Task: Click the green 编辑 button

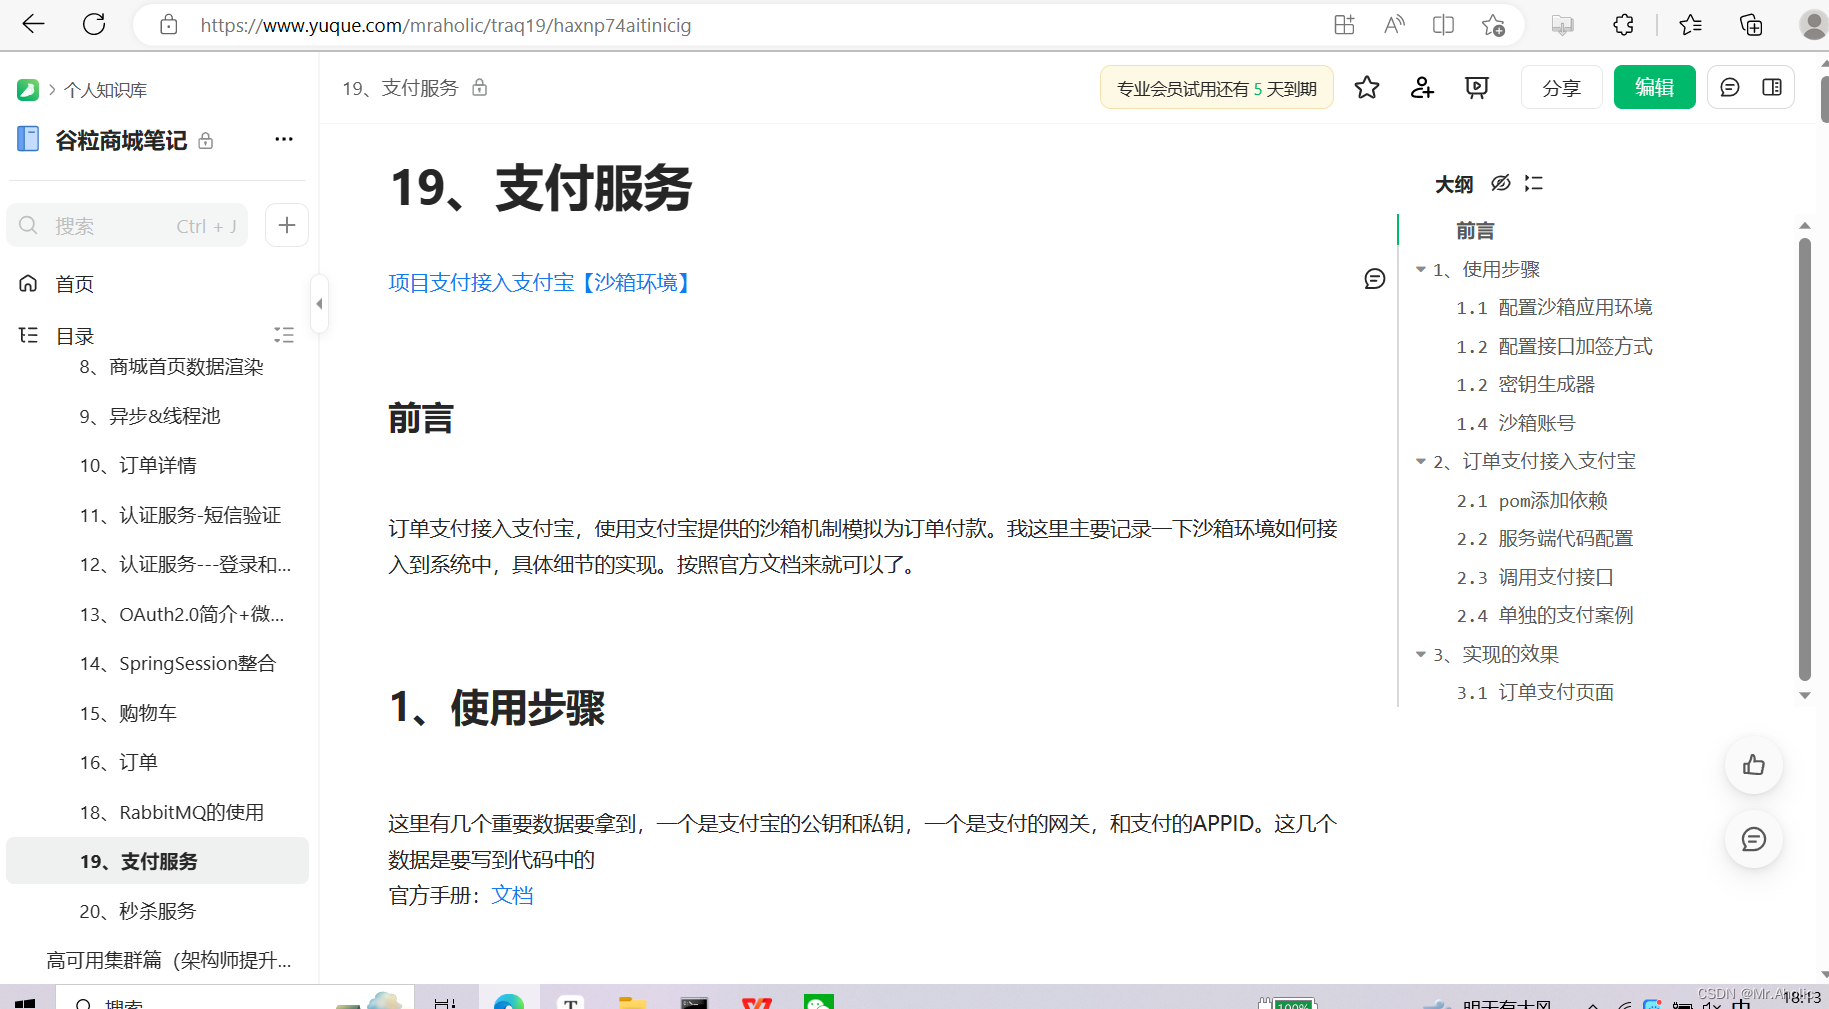Action: click(x=1654, y=87)
